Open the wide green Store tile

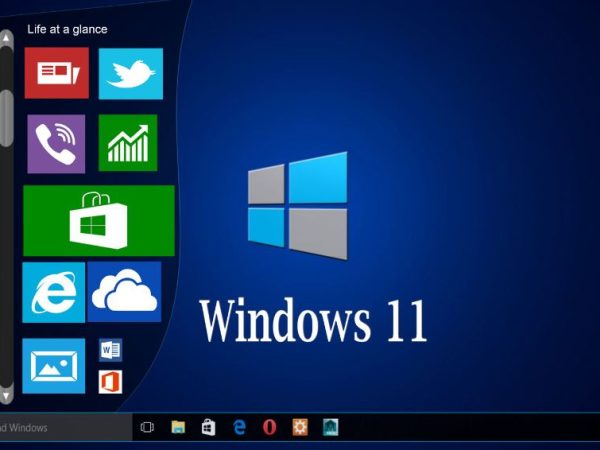(99, 221)
